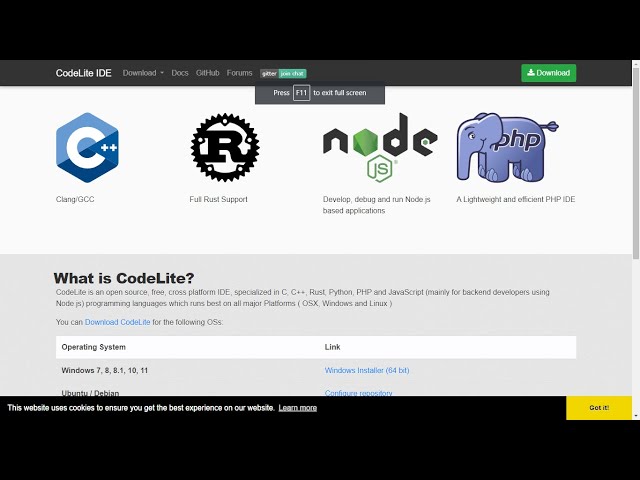Click the CodeLite IDE brand title
The image size is (640, 480).
[83, 73]
